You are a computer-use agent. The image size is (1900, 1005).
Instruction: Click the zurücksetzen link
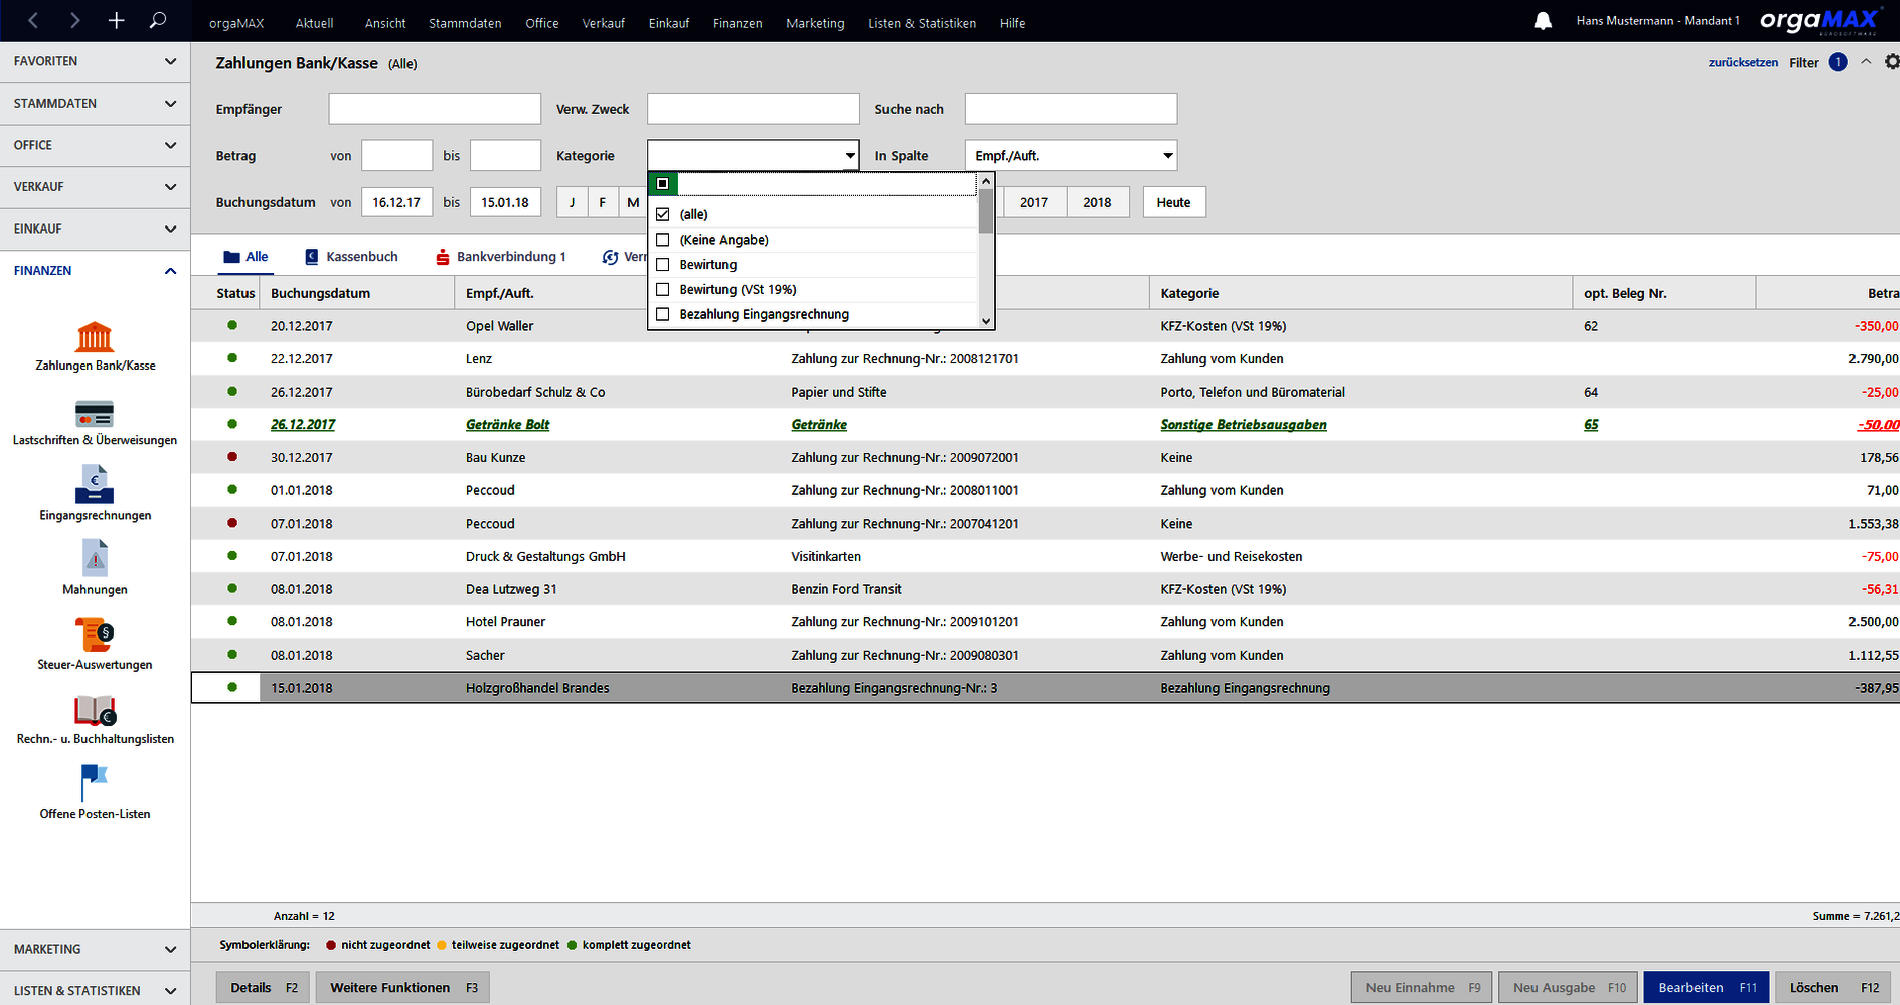(1743, 62)
